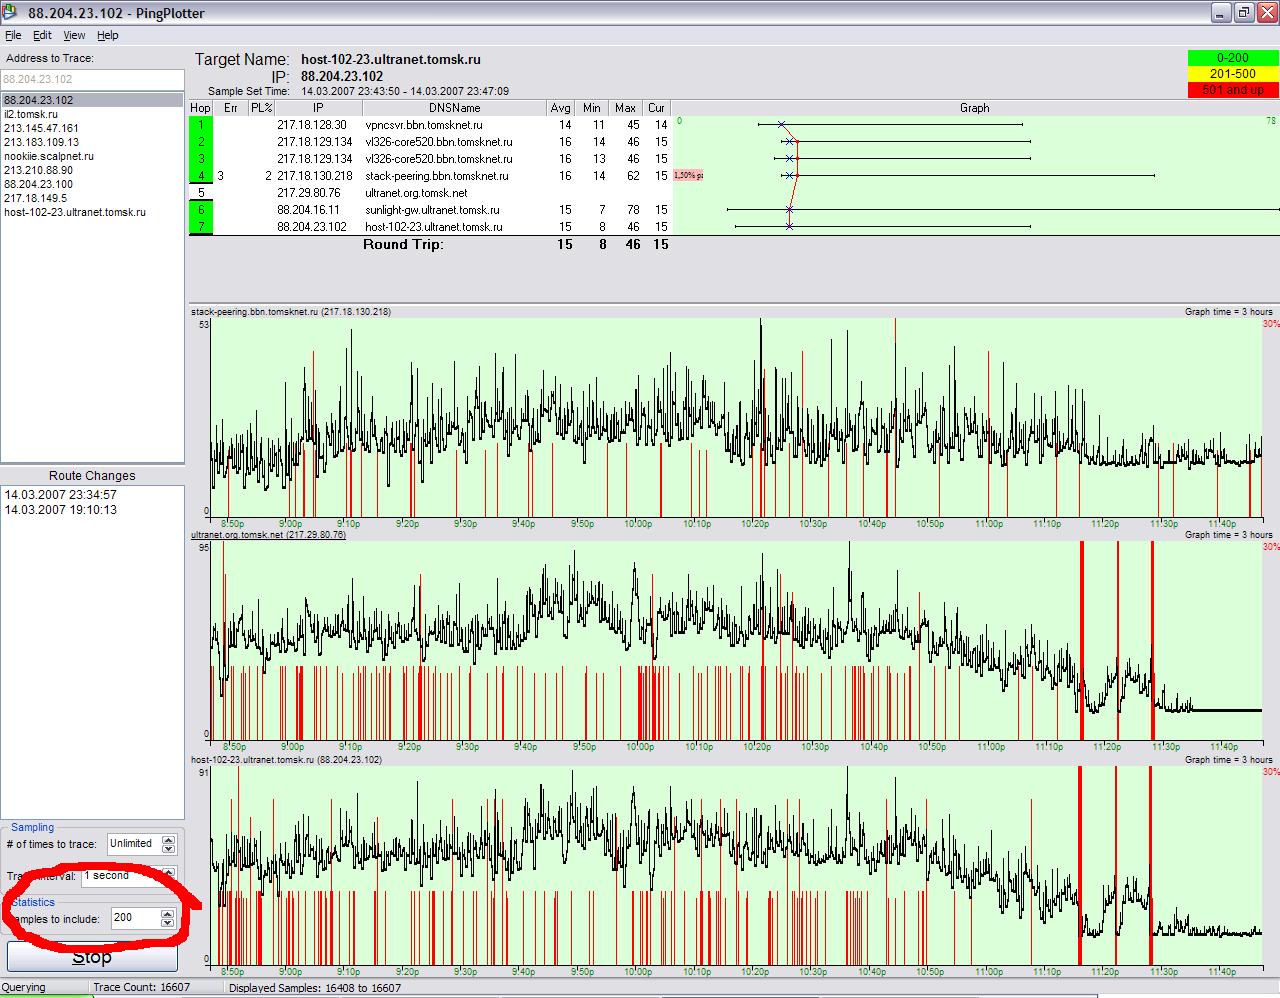Decrease the 'Samples to include' value
Viewport: 1280px width, 998px height.
167,922
